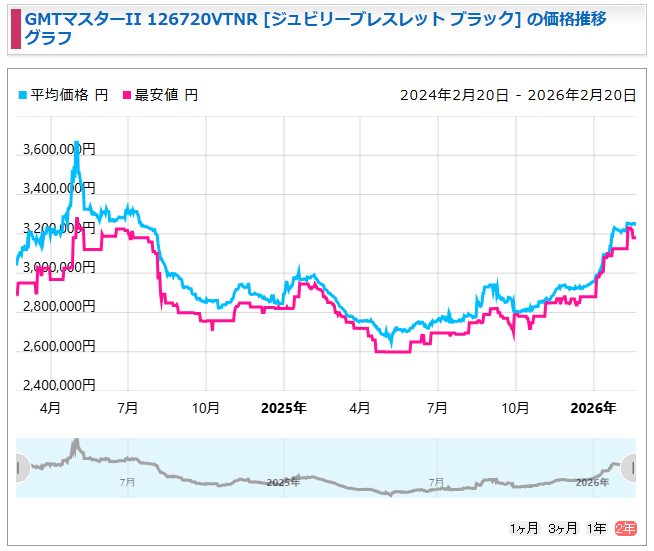654x551 pixels.
Task: Toggle the 最安値 series in legend
Action: click(165, 95)
